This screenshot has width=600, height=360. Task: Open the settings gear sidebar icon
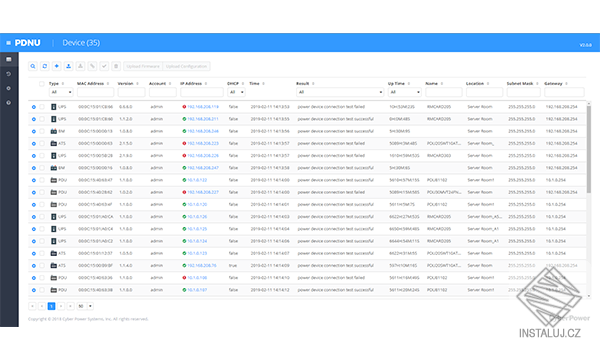pos(8,88)
